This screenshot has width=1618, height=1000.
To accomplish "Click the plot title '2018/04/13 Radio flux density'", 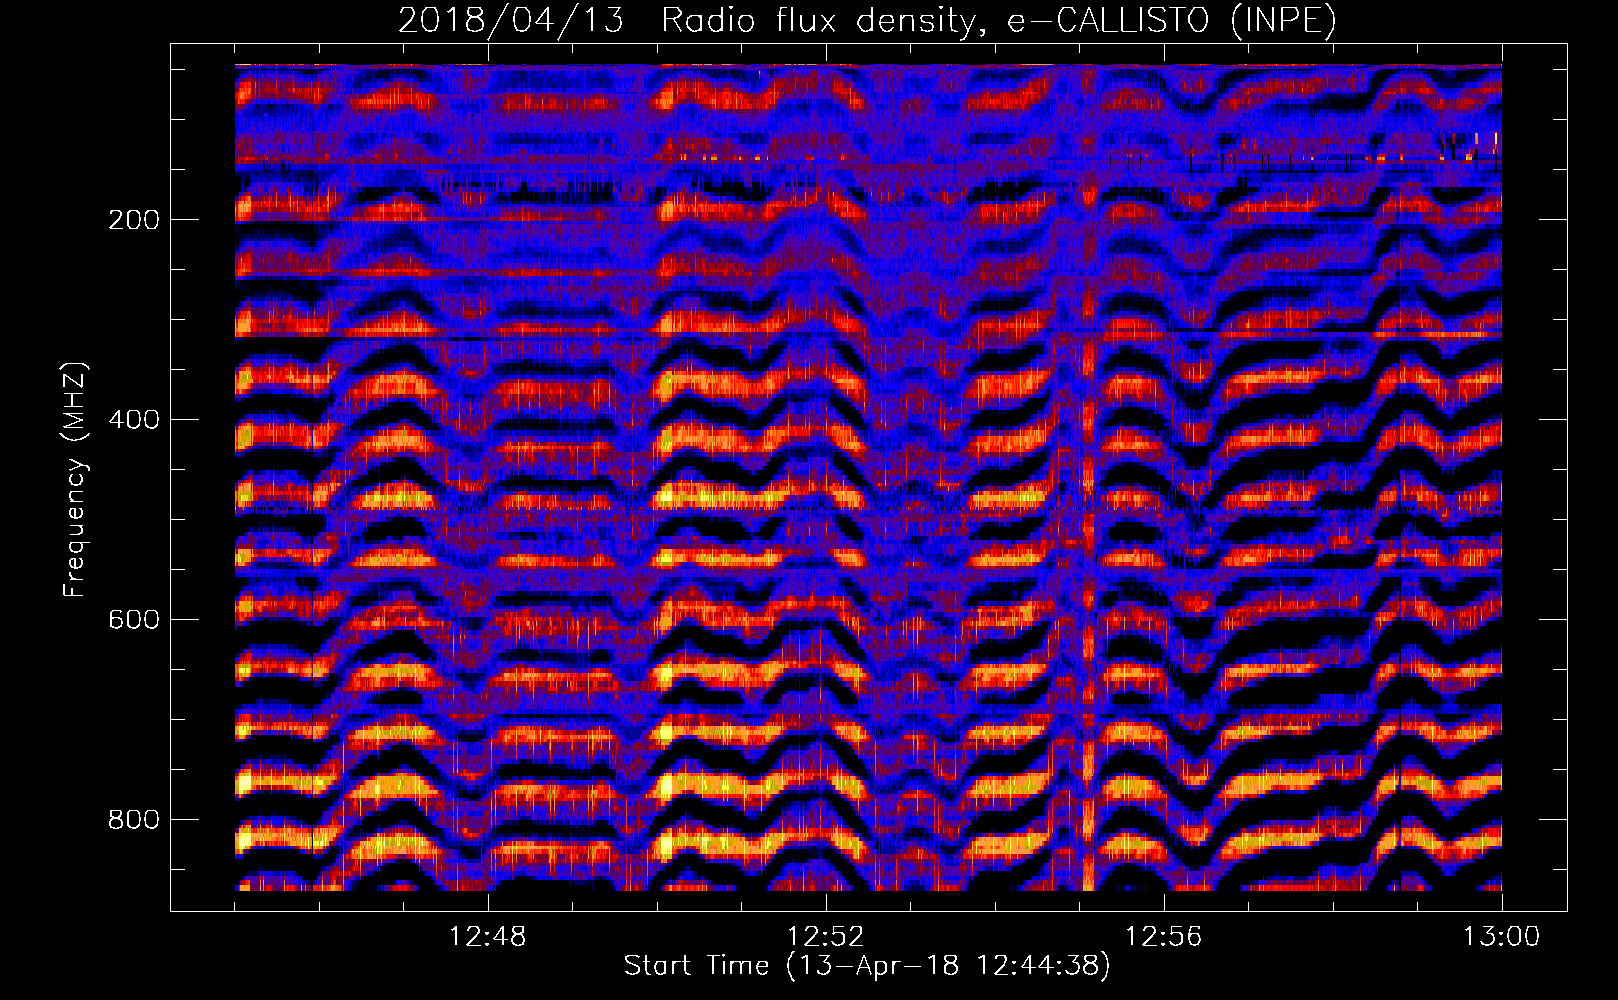I will 867,21.
